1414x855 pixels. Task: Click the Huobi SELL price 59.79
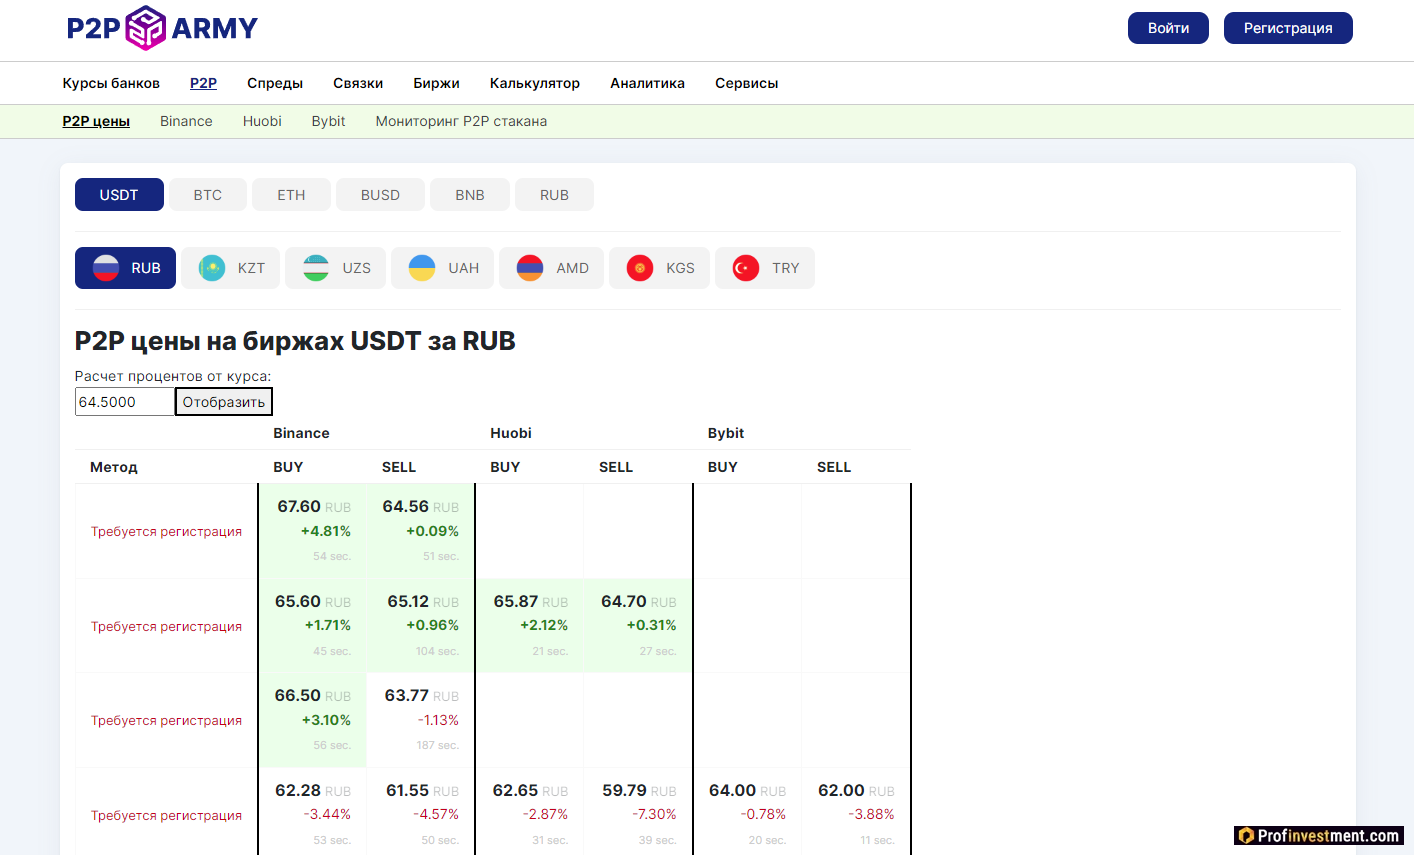624,791
